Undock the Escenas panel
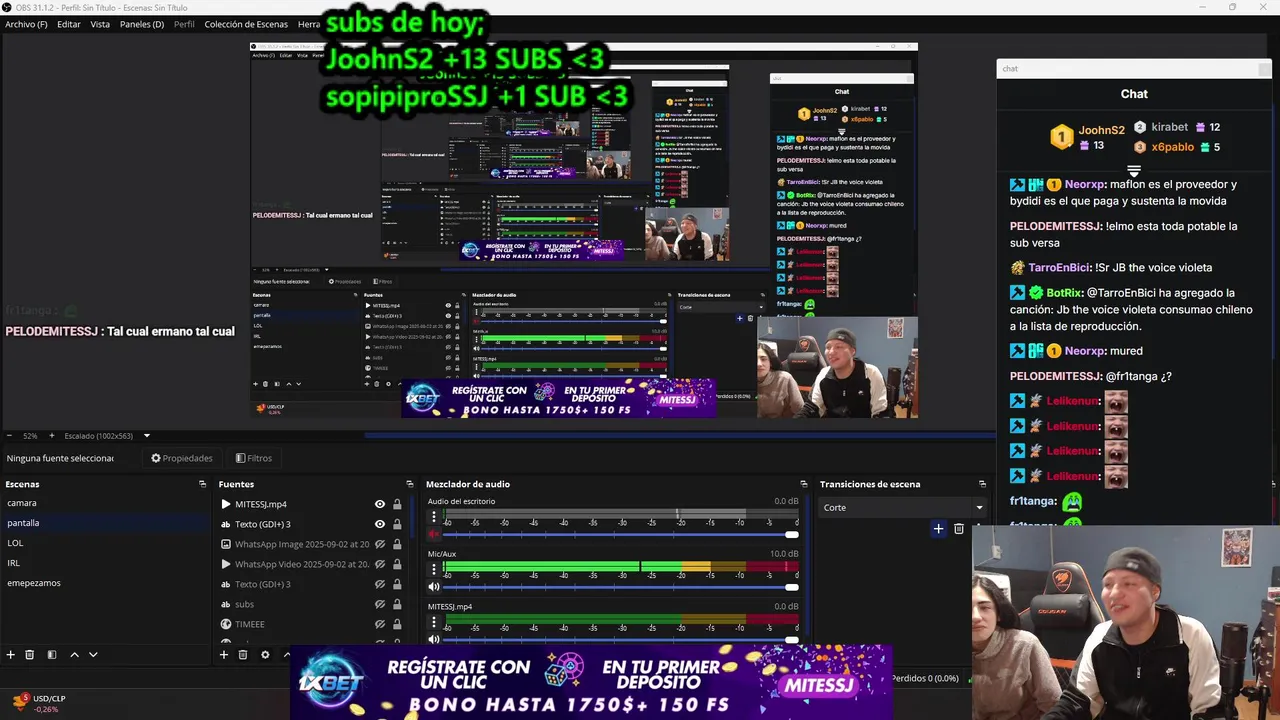 [x=202, y=484]
